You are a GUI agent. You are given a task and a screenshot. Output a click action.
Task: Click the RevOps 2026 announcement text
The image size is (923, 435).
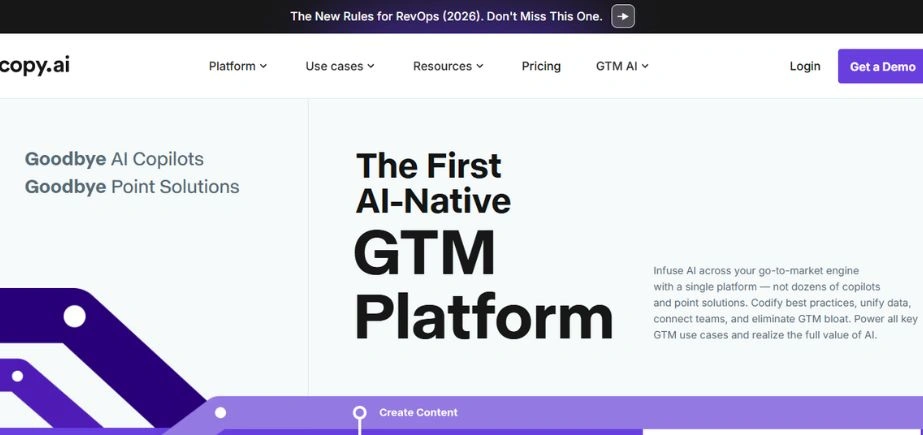(446, 16)
